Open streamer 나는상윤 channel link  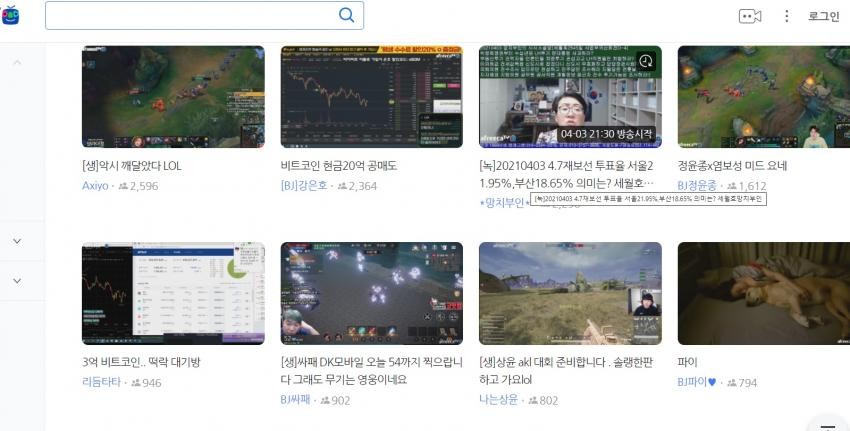tap(498, 400)
